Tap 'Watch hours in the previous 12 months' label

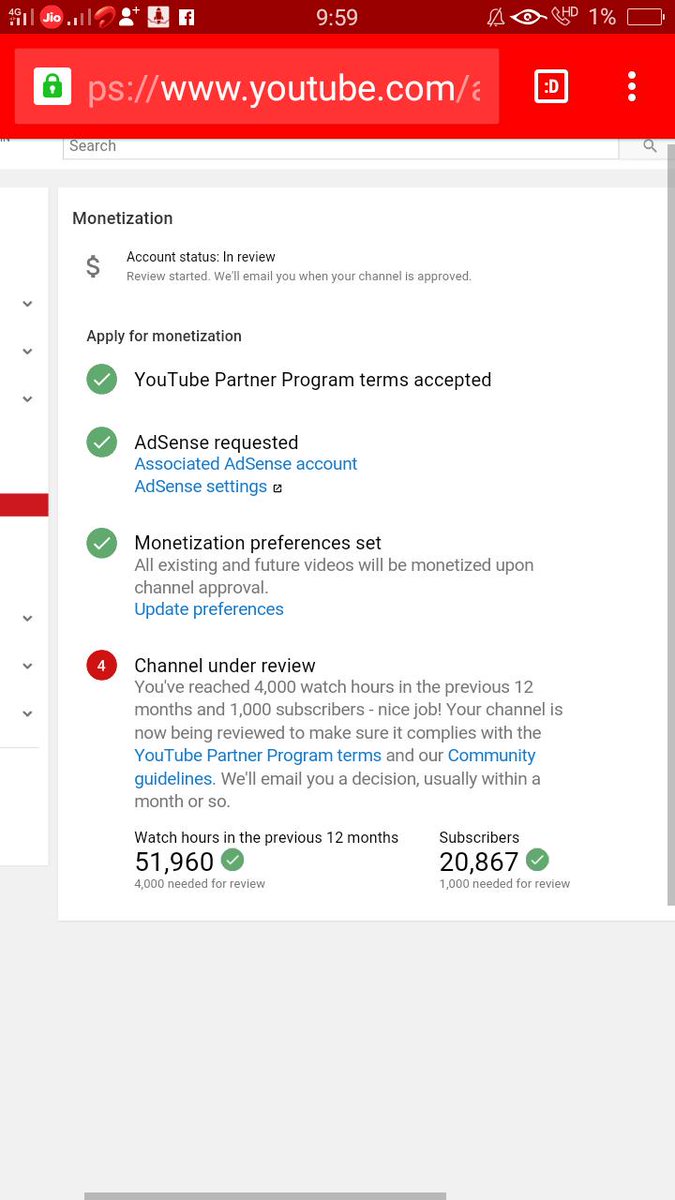(x=266, y=837)
